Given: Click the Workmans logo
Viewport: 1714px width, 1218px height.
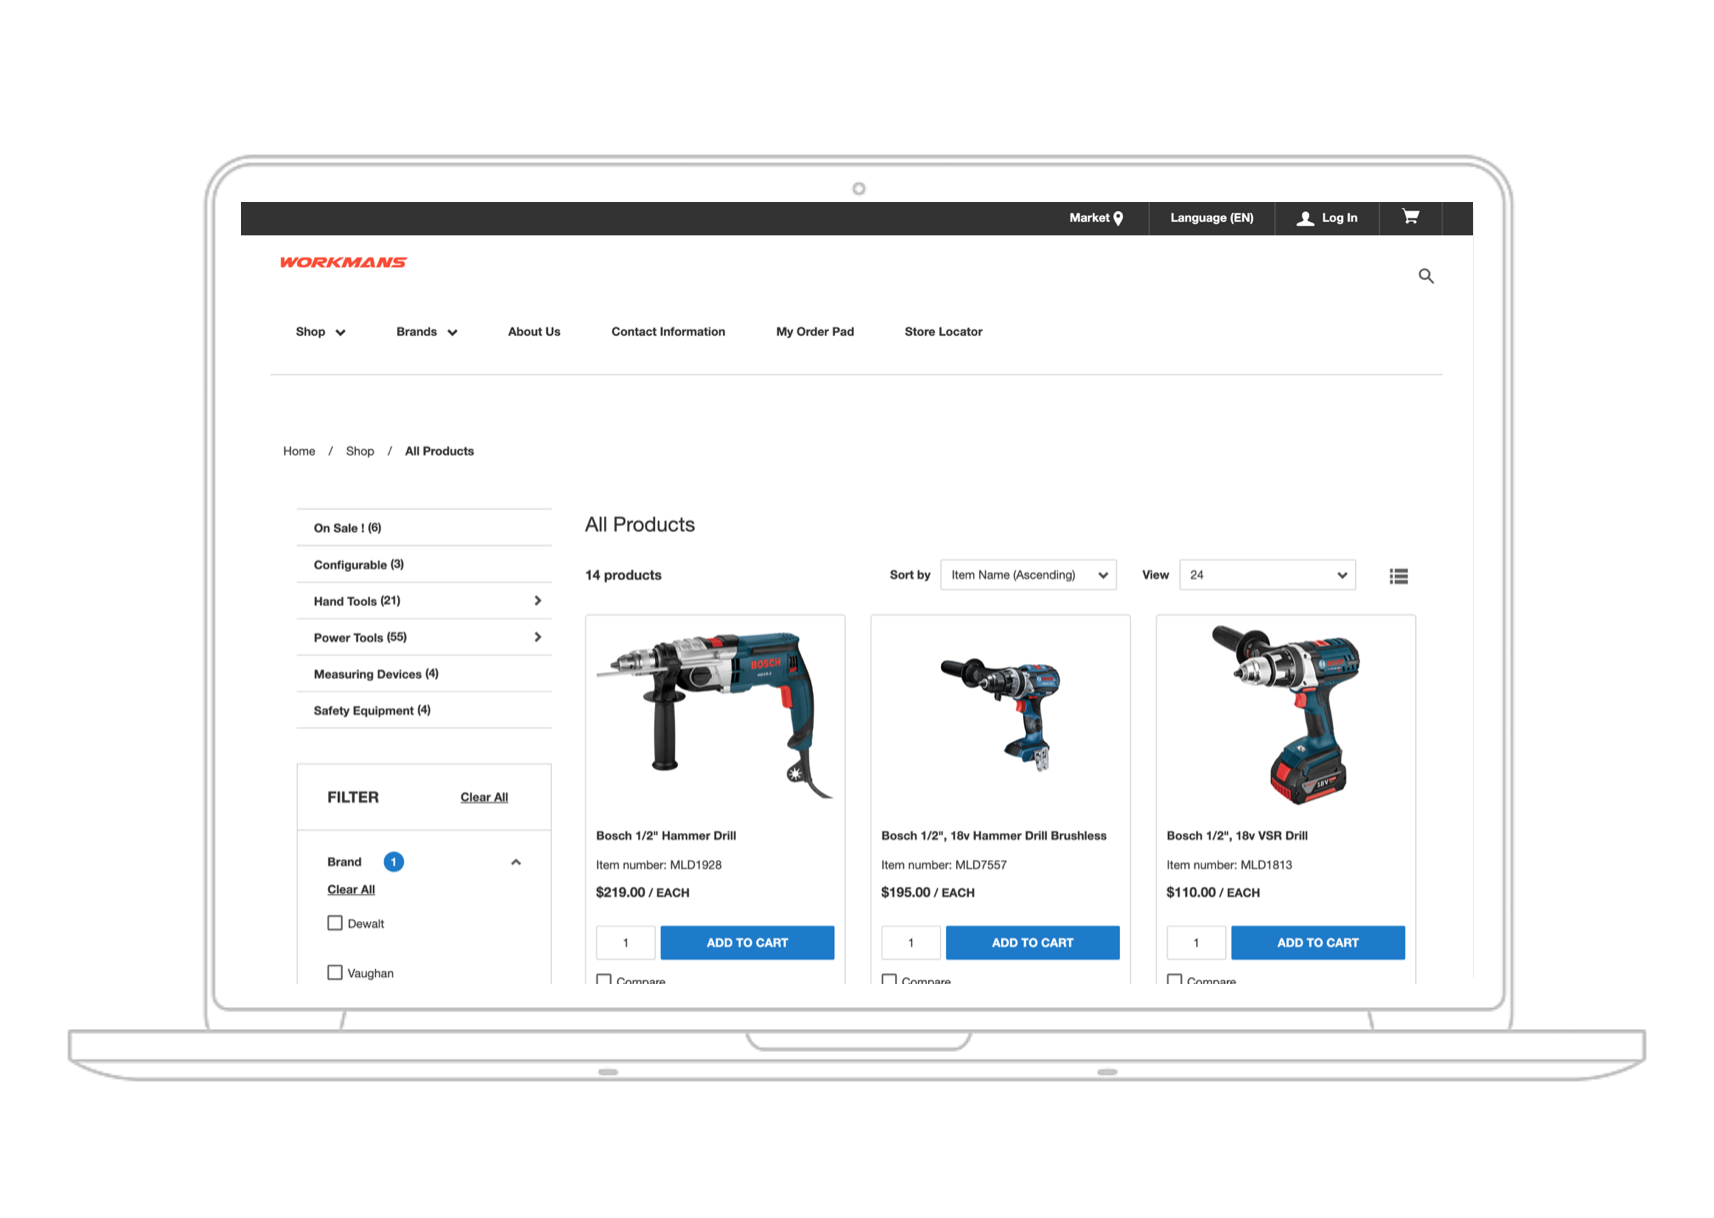Looking at the screenshot, I should coord(343,262).
